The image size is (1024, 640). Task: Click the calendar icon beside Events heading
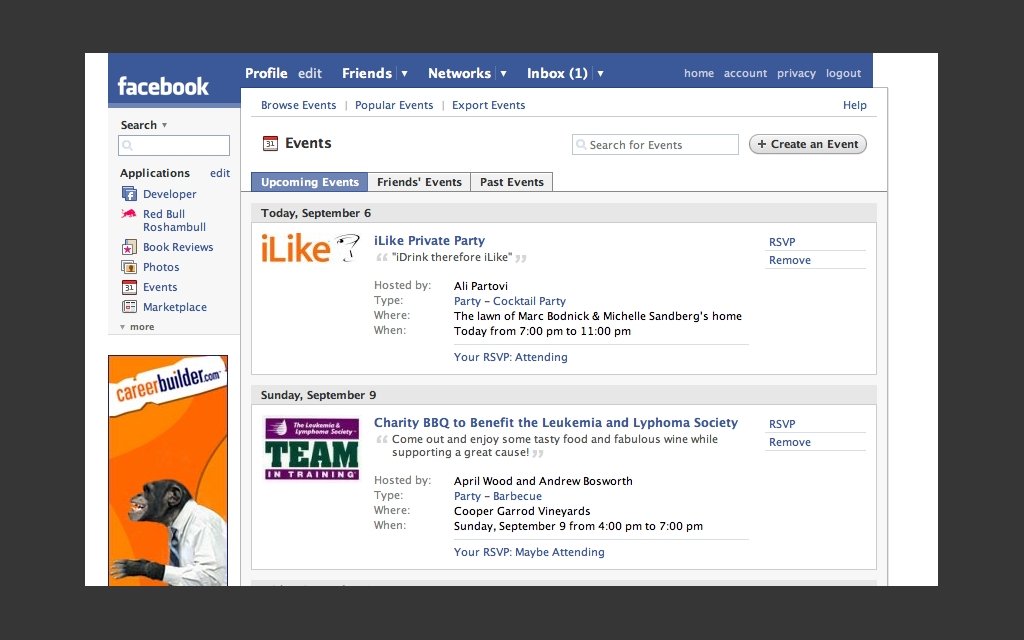pyautogui.click(x=270, y=143)
